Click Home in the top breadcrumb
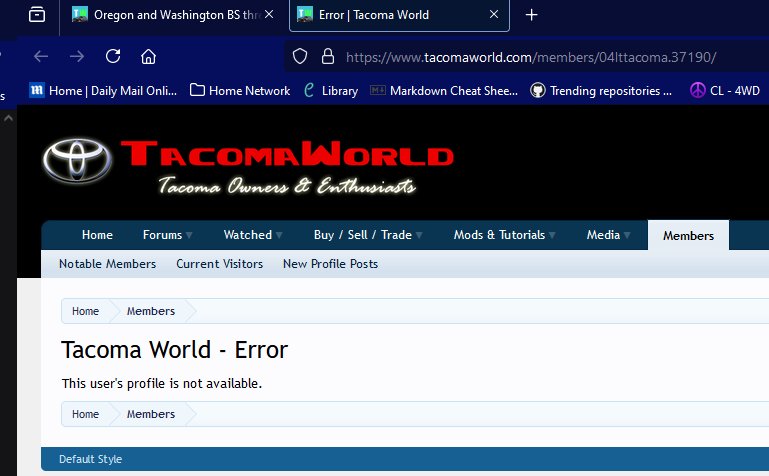The height and width of the screenshot is (476, 769). pyautogui.click(x=85, y=311)
